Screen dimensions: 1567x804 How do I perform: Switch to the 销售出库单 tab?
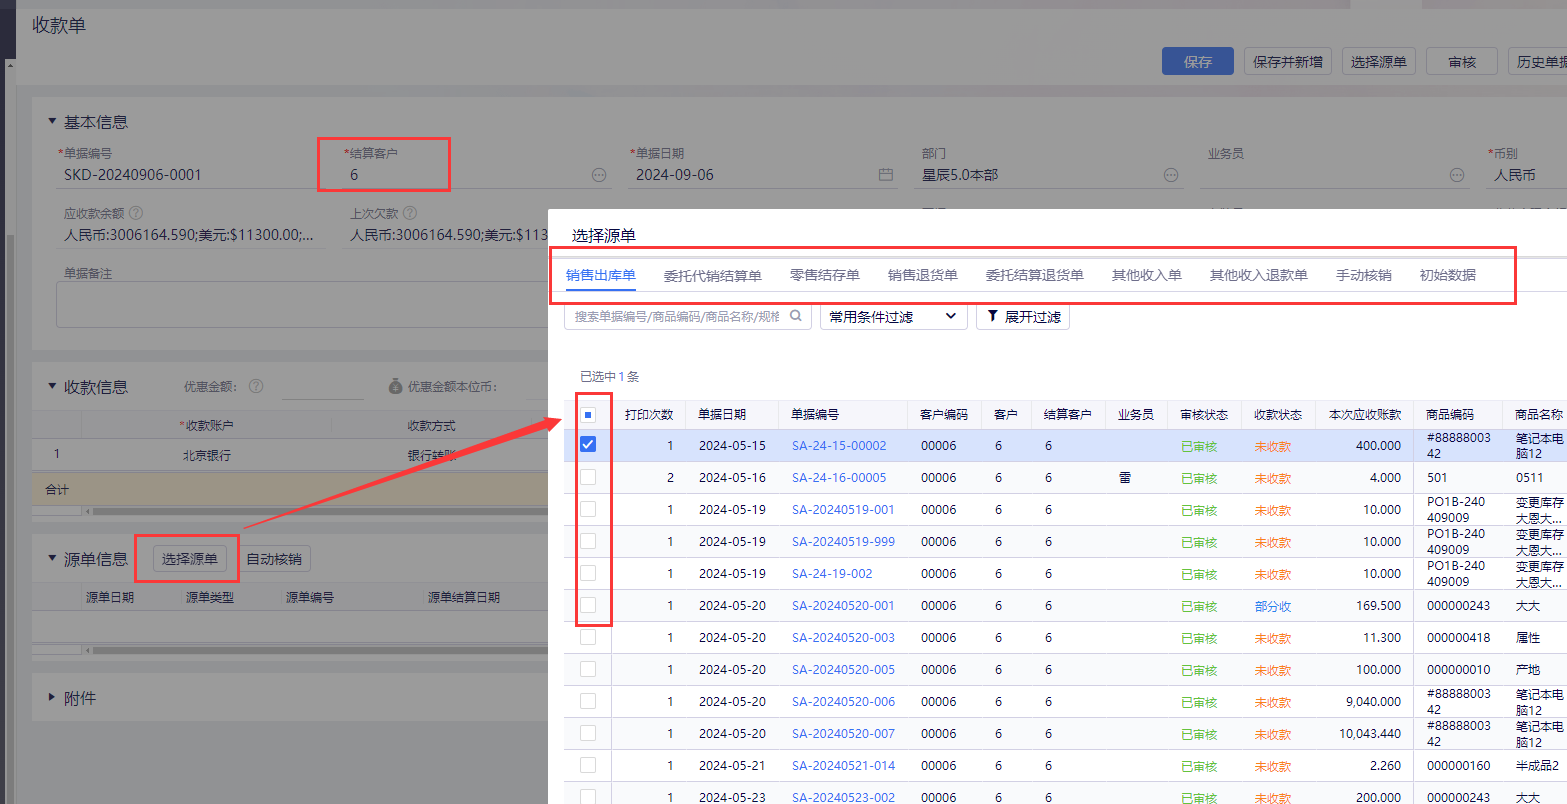click(x=600, y=275)
